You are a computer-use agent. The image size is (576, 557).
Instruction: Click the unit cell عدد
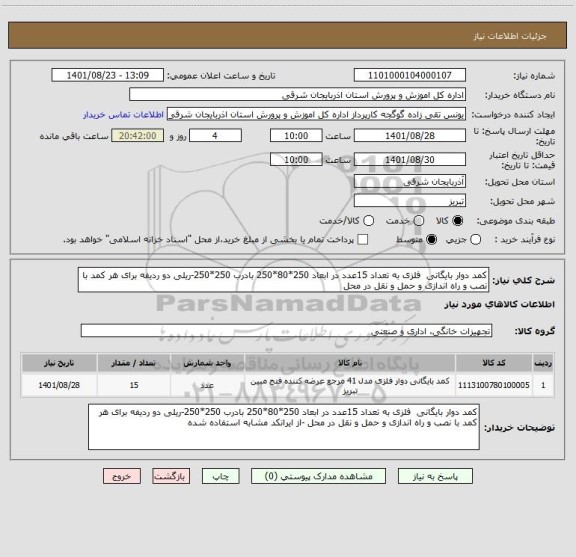[207, 385]
